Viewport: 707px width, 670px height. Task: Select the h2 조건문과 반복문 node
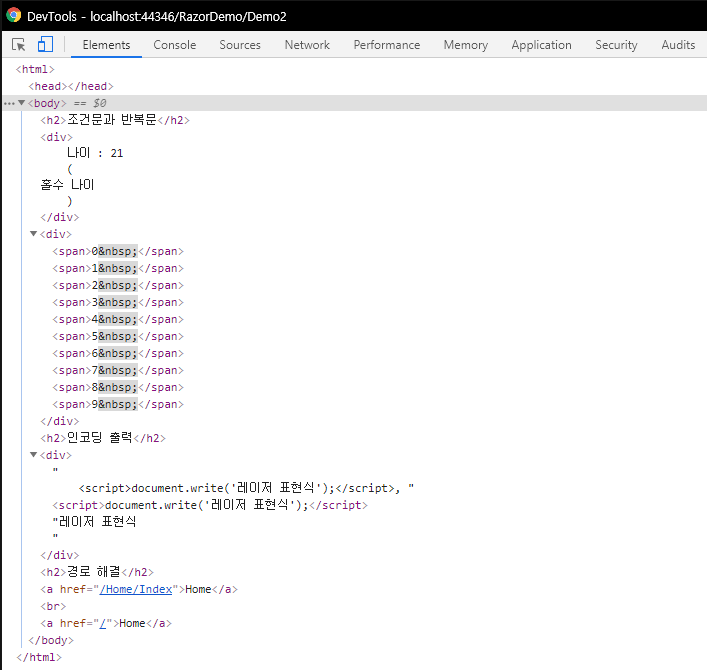coord(115,120)
